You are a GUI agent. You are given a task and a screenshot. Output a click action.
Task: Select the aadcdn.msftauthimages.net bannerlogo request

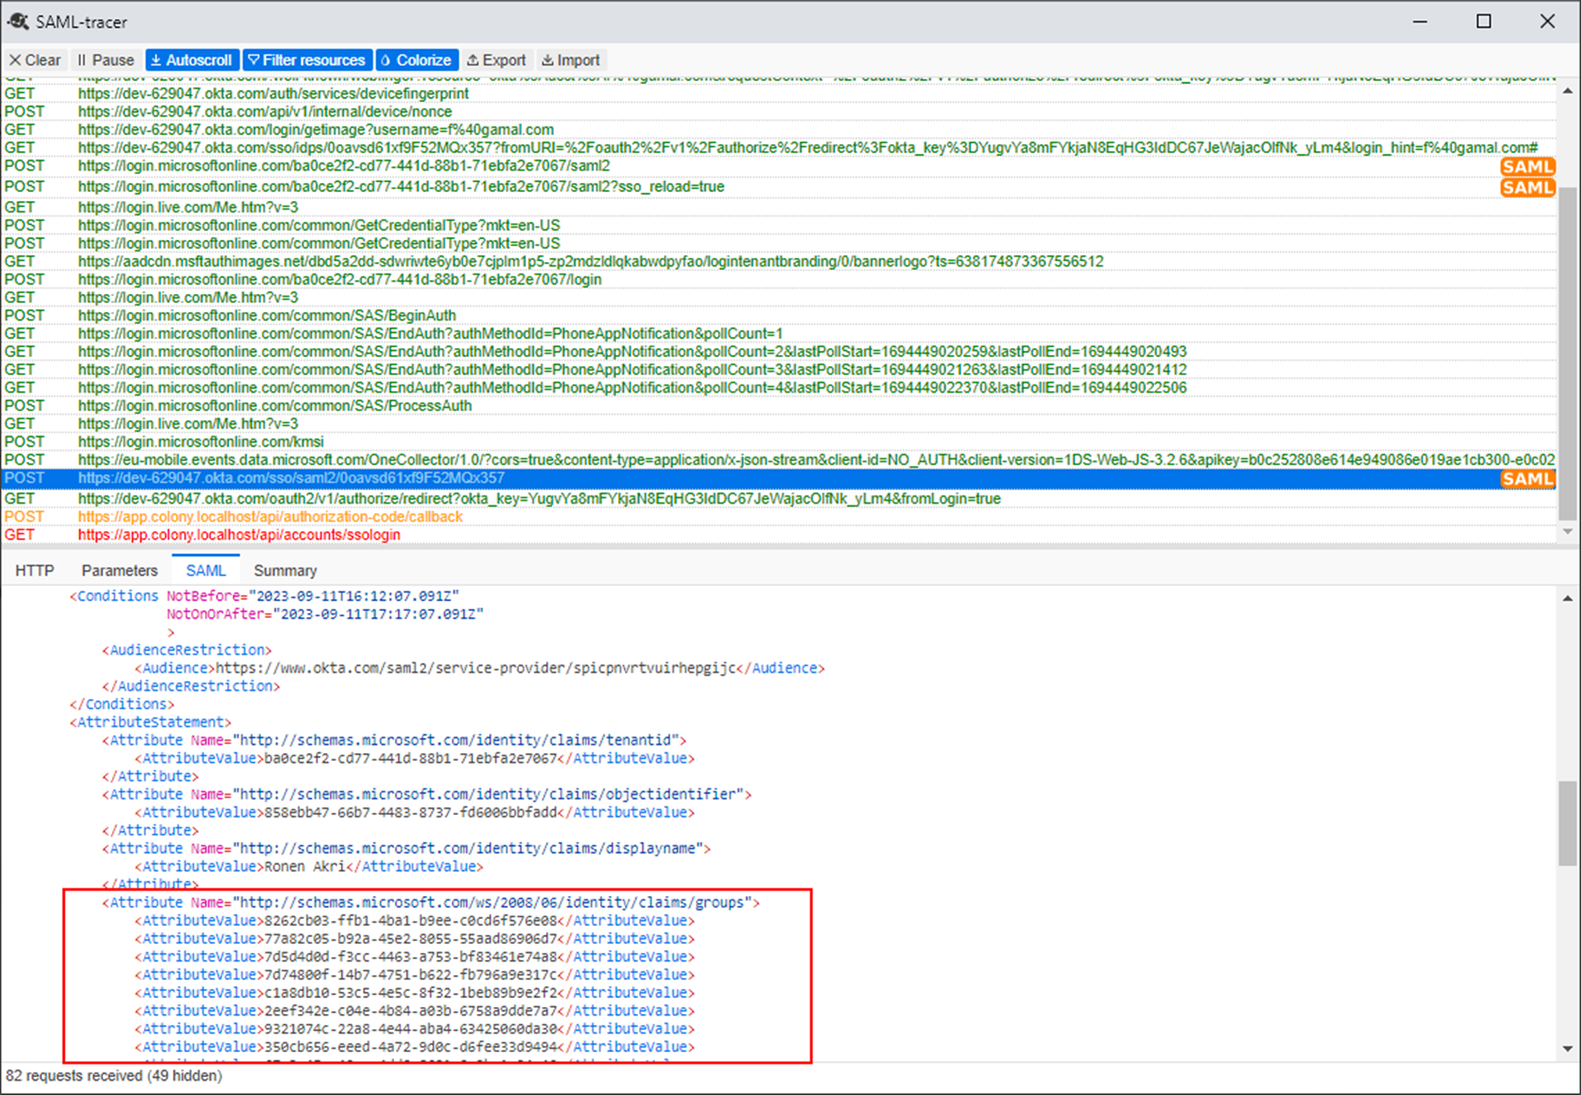(x=778, y=261)
